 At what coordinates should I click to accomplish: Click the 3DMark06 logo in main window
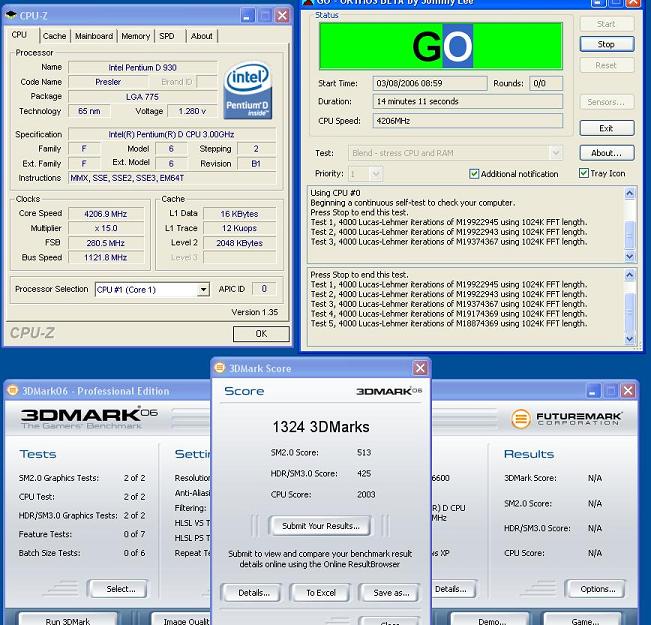point(89,418)
